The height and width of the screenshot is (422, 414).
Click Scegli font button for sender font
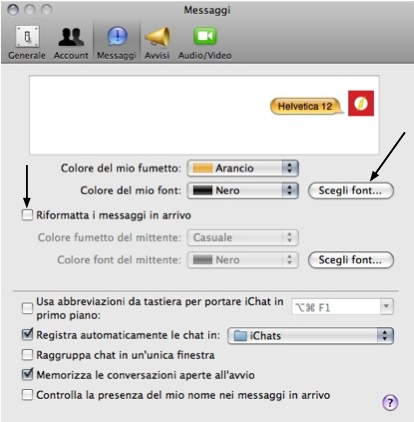(x=351, y=260)
